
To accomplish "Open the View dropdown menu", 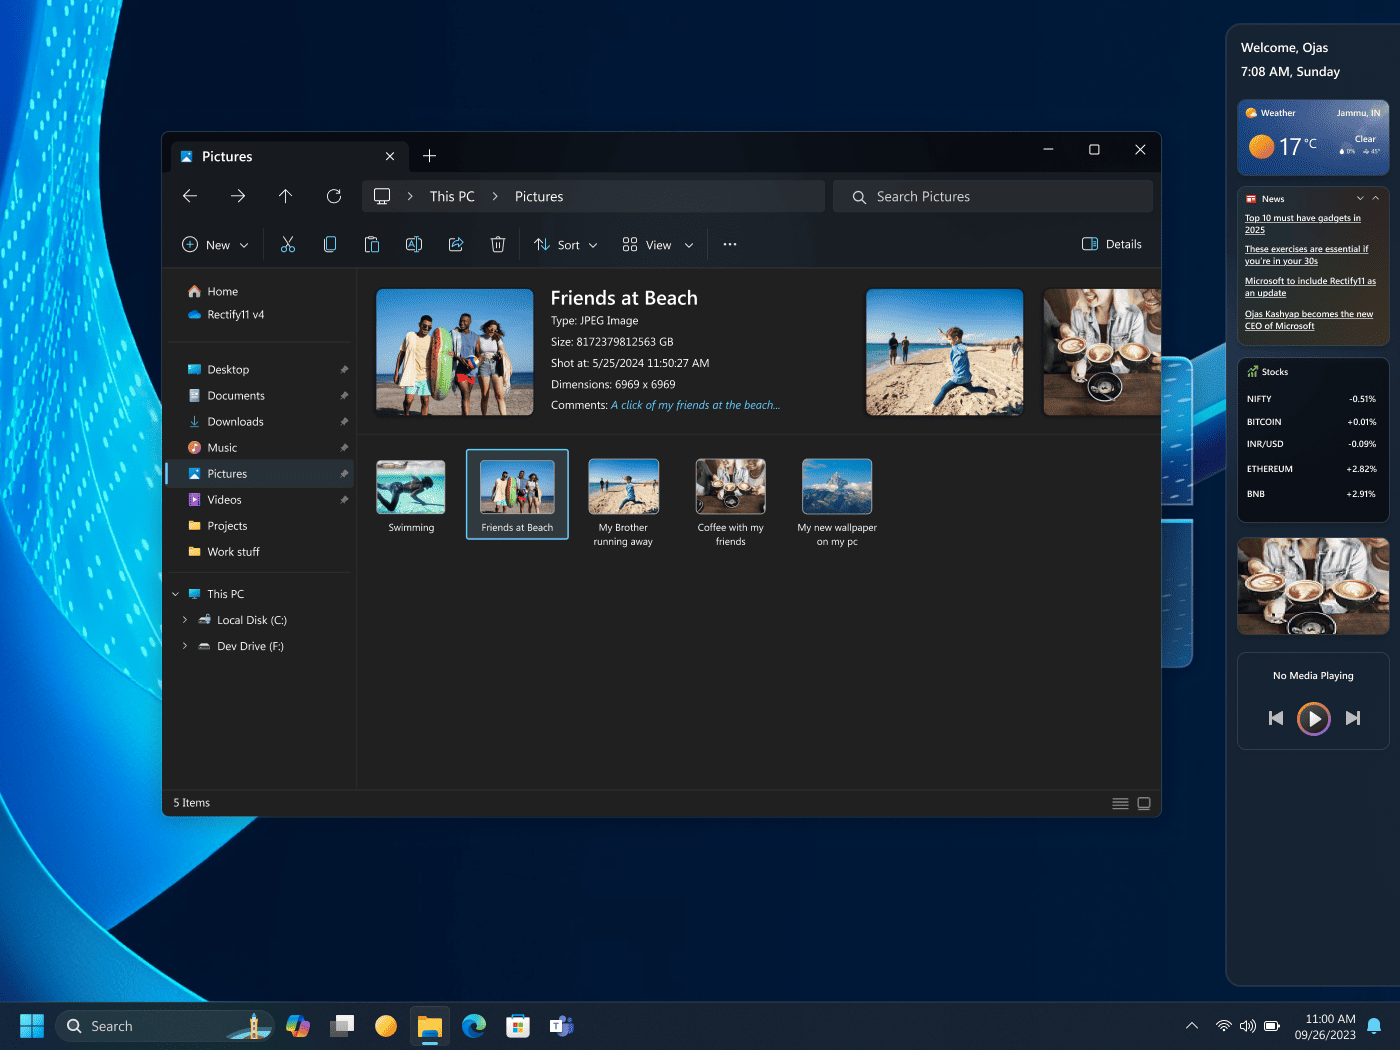I will click(x=657, y=245).
